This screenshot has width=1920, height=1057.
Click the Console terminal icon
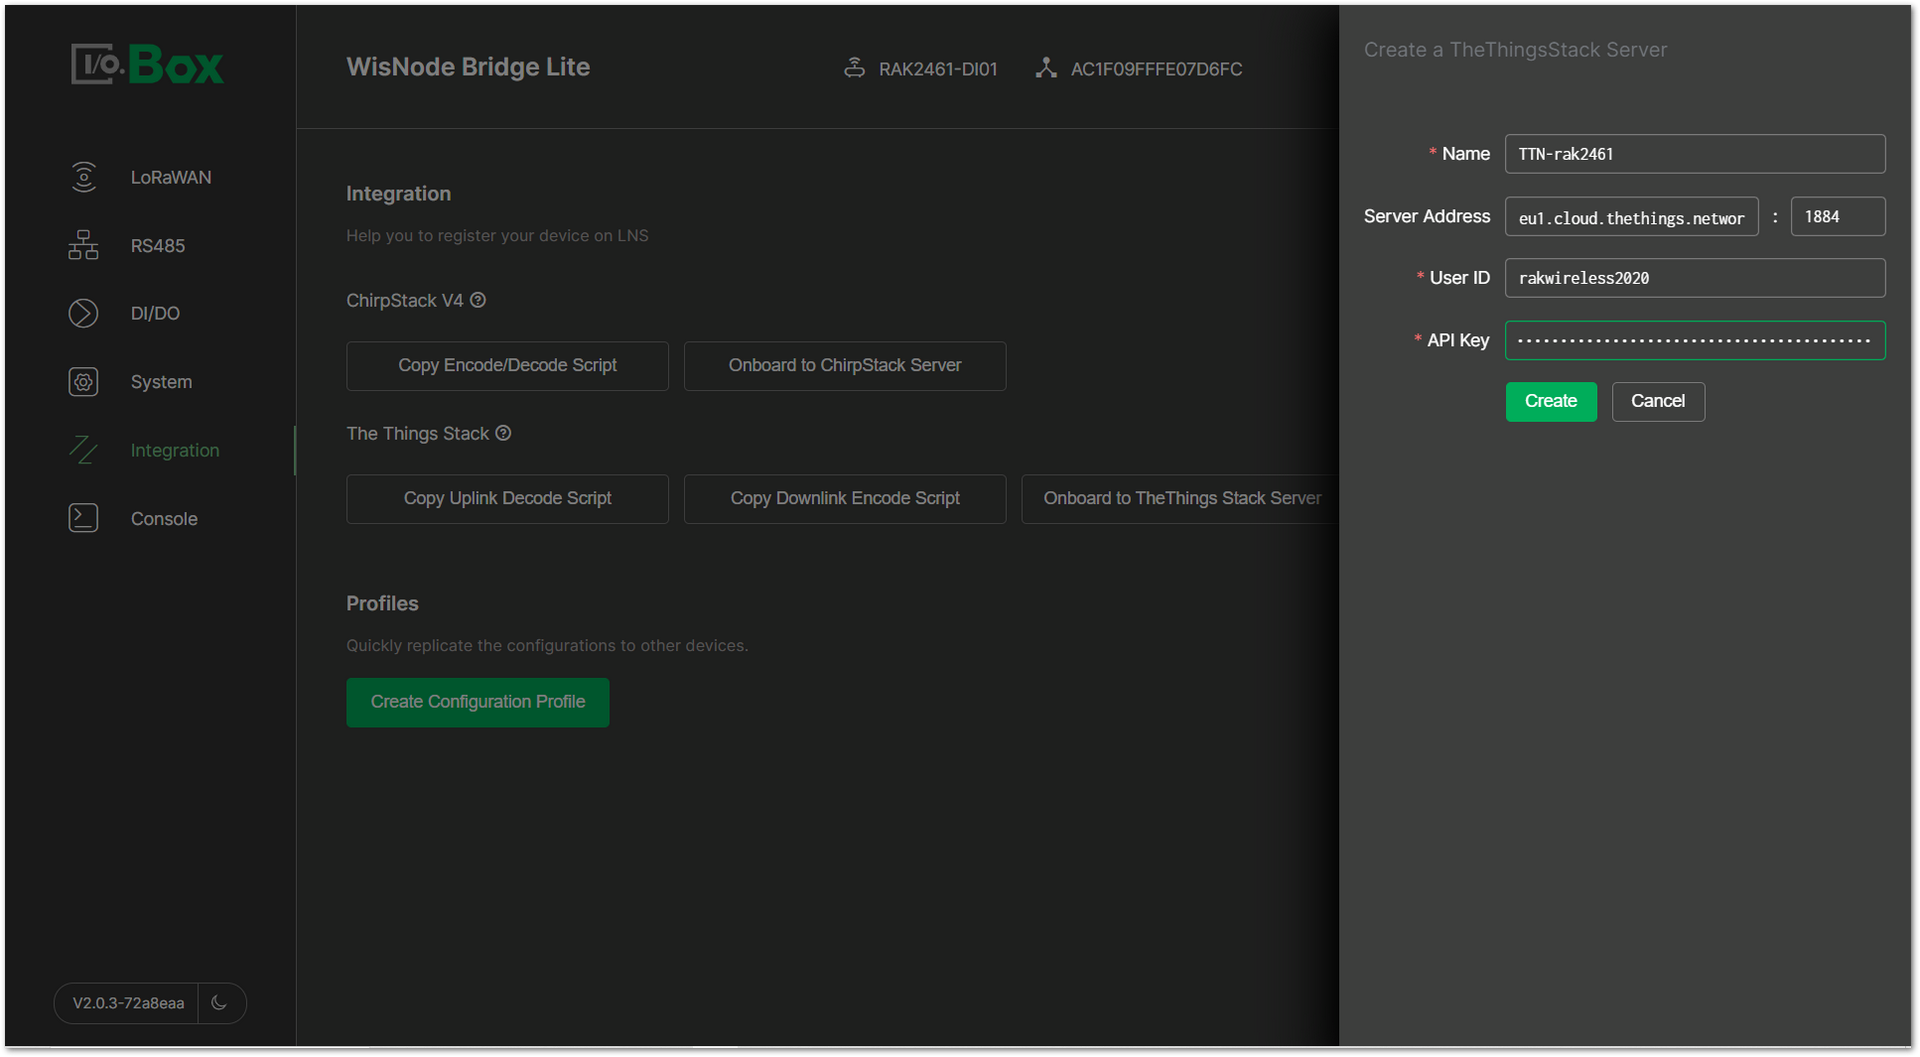(x=83, y=518)
